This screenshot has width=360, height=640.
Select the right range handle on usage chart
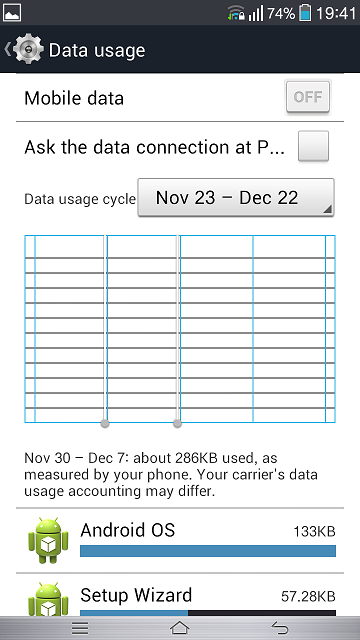pyautogui.click(x=177, y=423)
